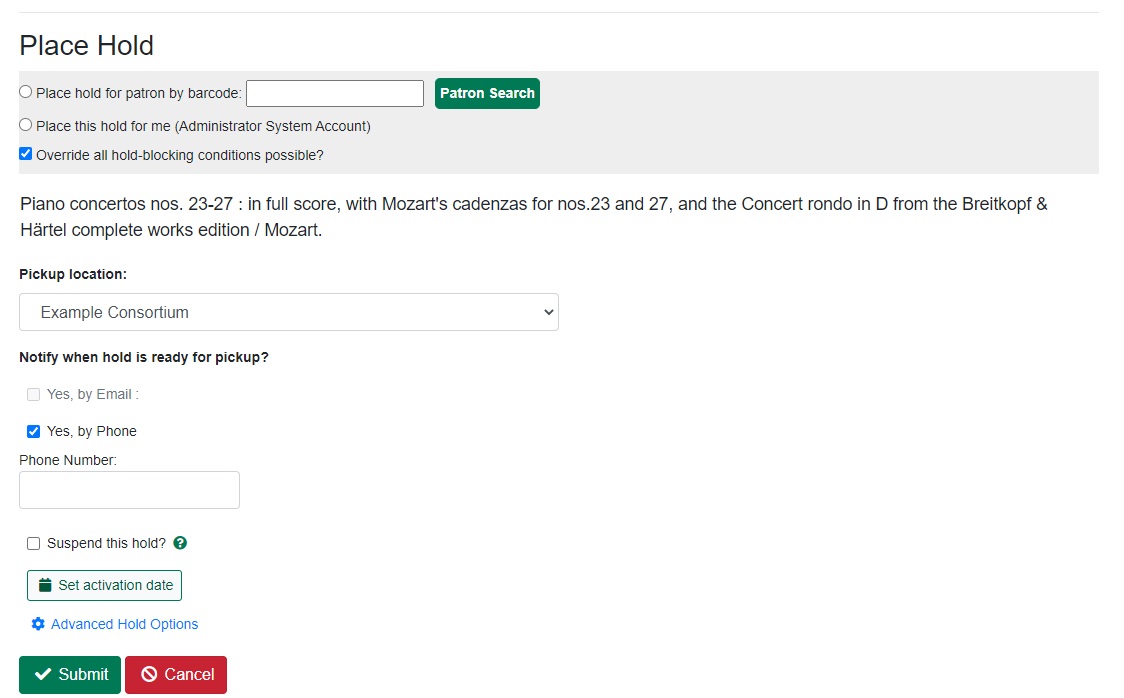Image resolution: width=1124 pixels, height=698 pixels.
Task: Click the ban icon on the Cancel button
Action: pyautogui.click(x=149, y=675)
